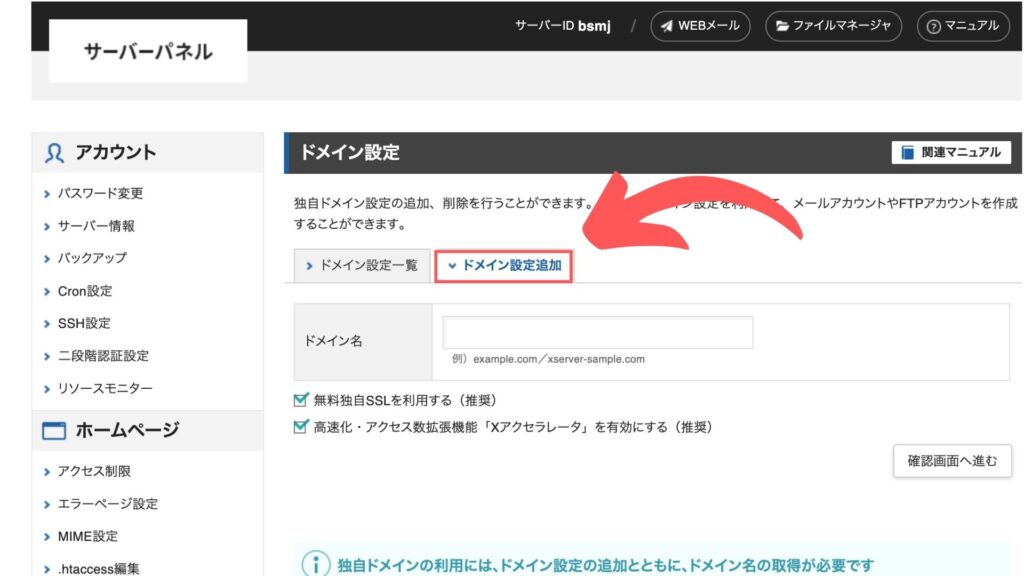
Task: Click the アカウント person icon
Action: (54, 153)
